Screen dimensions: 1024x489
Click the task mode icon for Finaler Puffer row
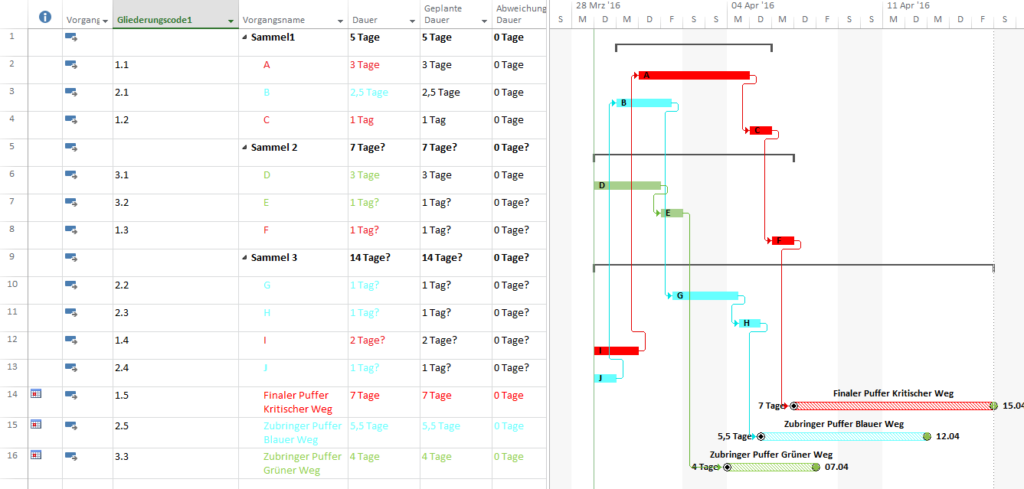(x=71, y=395)
